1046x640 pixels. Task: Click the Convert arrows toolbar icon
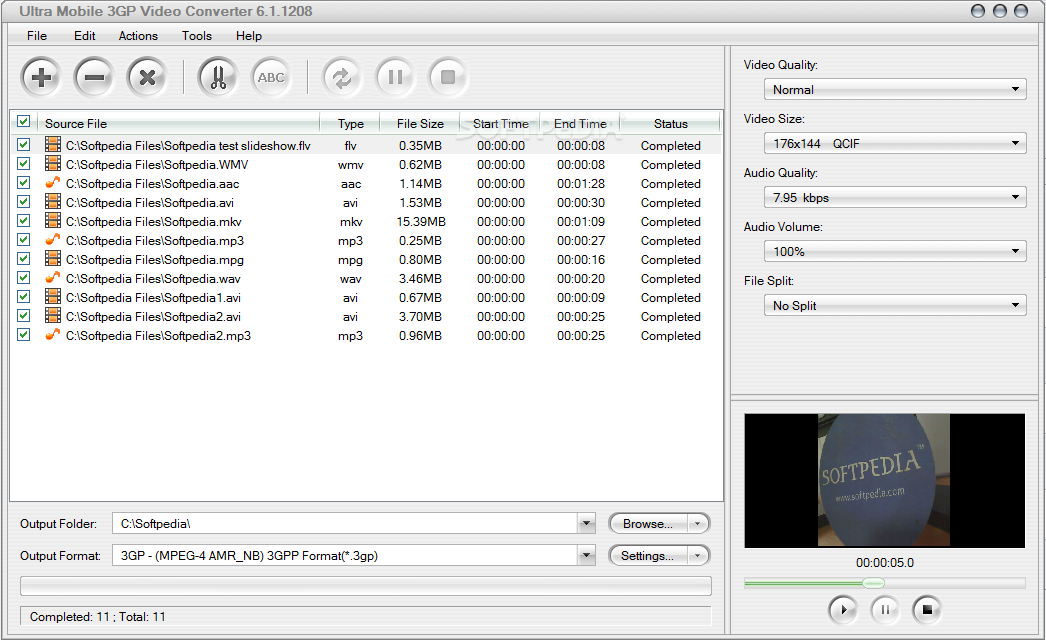coord(342,77)
